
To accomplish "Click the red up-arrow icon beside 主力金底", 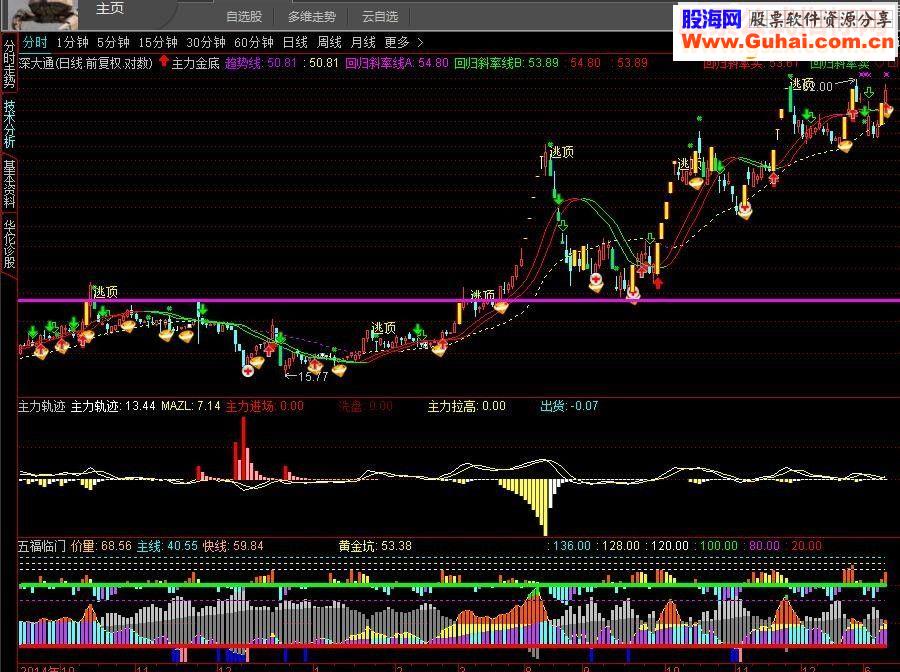I will (x=164, y=61).
